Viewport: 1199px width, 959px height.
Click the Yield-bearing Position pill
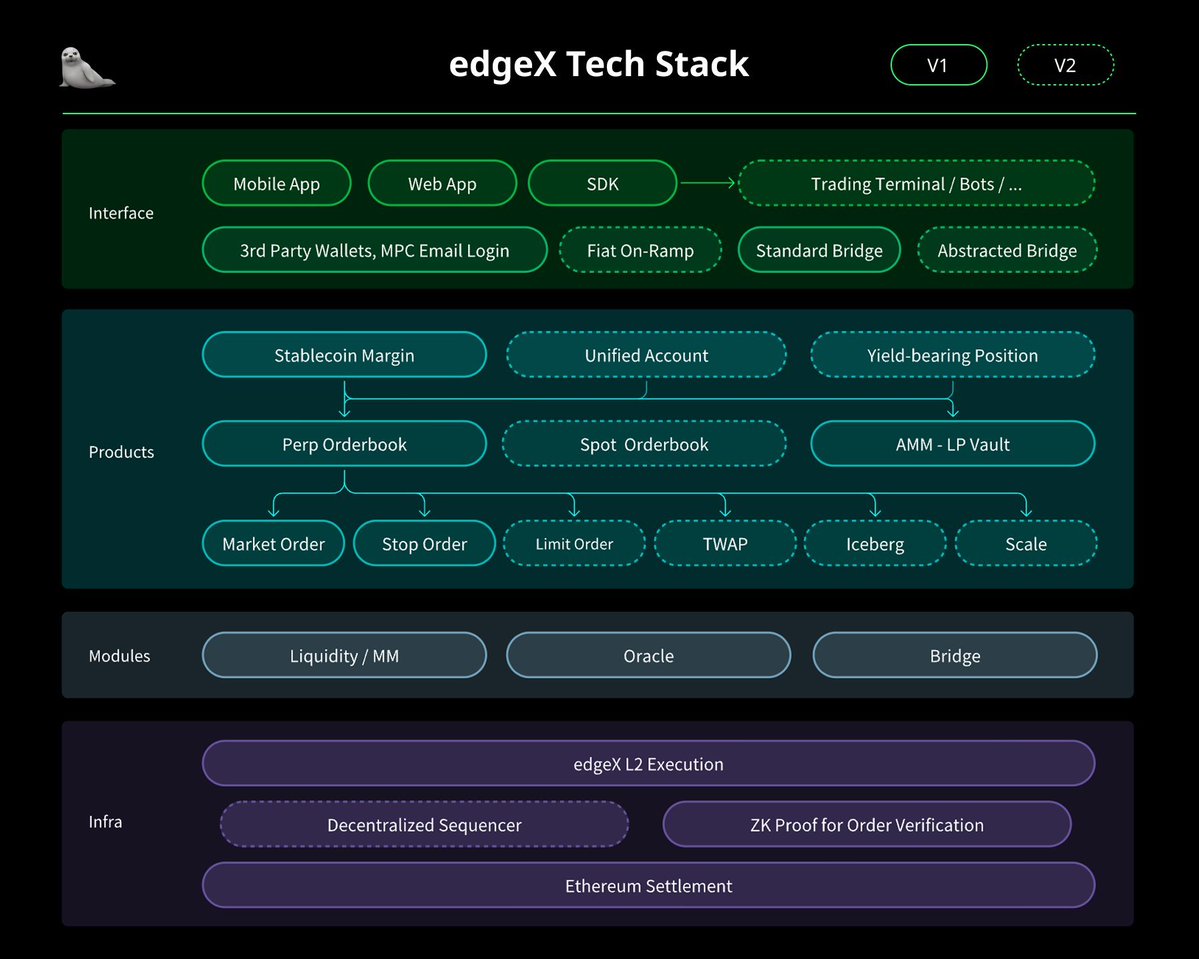coord(953,355)
